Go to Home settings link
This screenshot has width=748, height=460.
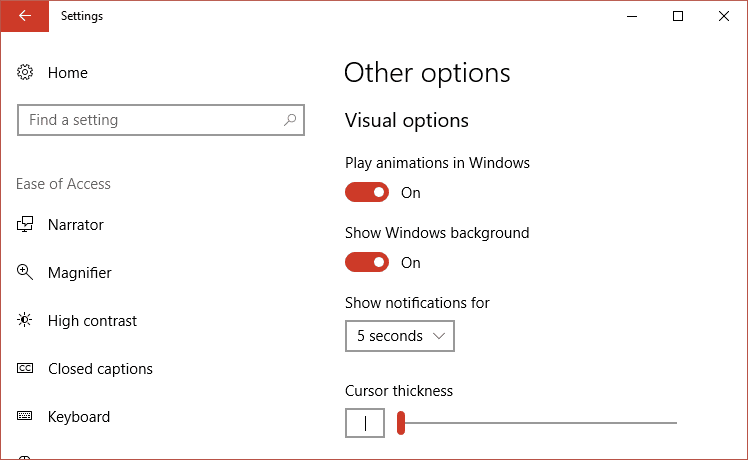point(68,73)
